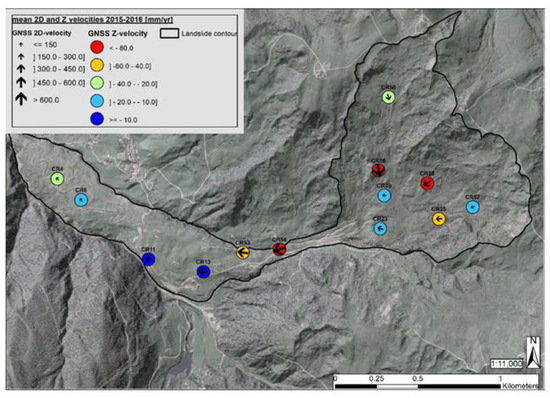This screenshot has width=550, height=398.
Task: Click the green CR38 marker
Action: coord(388,97)
